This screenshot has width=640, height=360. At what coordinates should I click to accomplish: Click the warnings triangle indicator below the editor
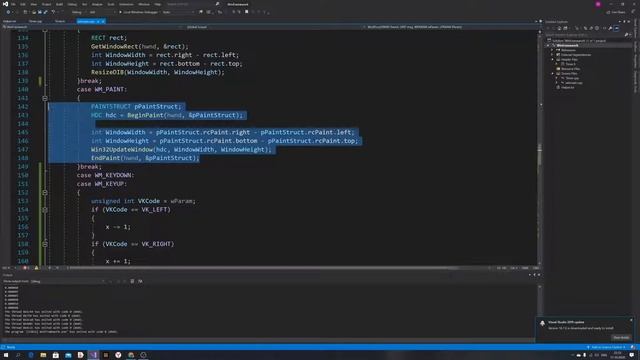click(36, 268)
